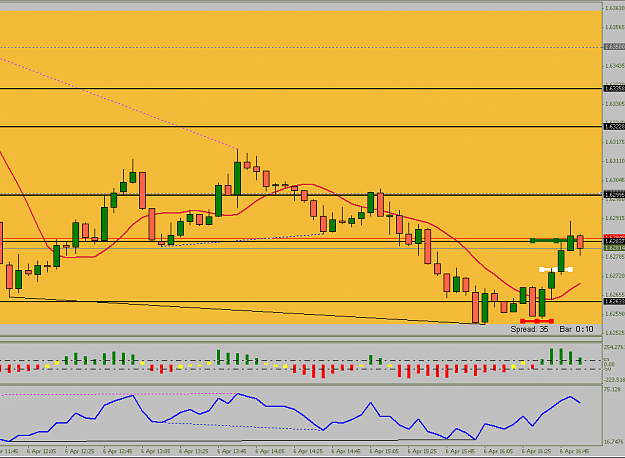The width and height of the screenshot is (625, 458).
Task: Click the "6 Apr 16:05" time label
Action: click(x=499, y=451)
